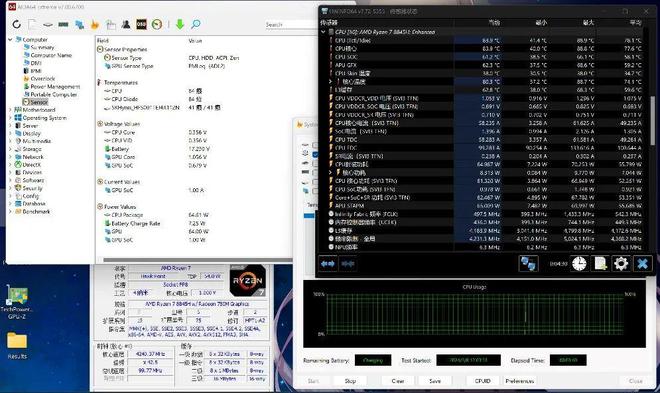The height and width of the screenshot is (393, 660).
Task: Click the magnifying glass icon in AIDA64 toolbar
Action: coord(196,24)
